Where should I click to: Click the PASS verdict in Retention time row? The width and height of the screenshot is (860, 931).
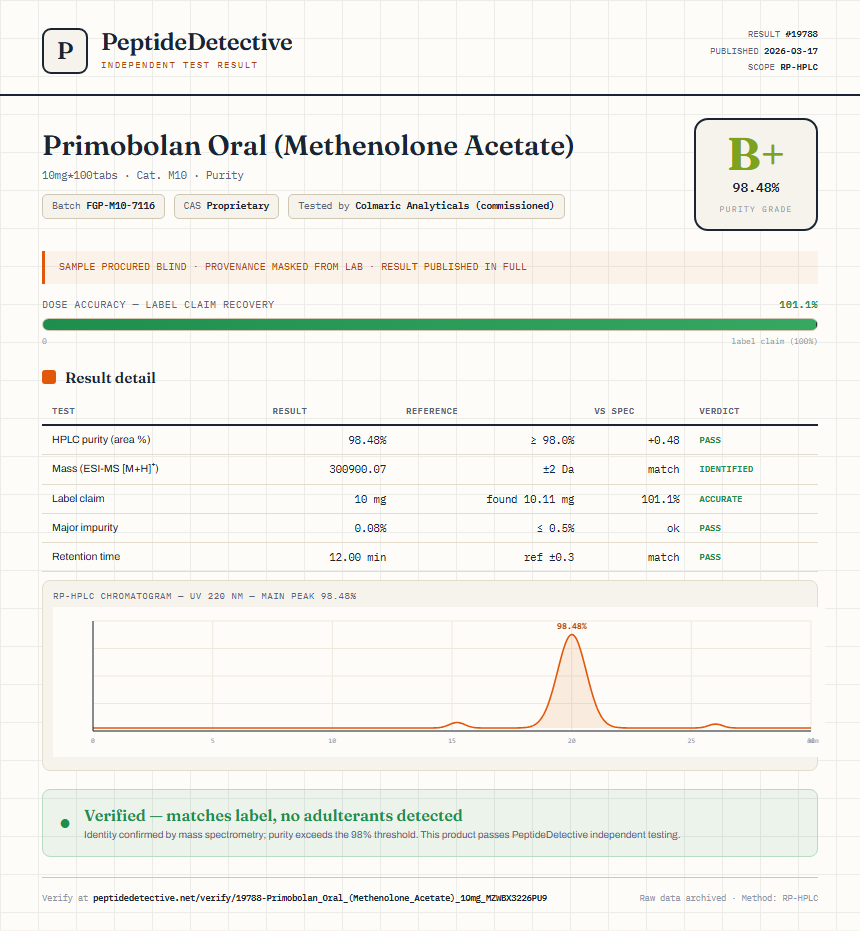point(710,557)
